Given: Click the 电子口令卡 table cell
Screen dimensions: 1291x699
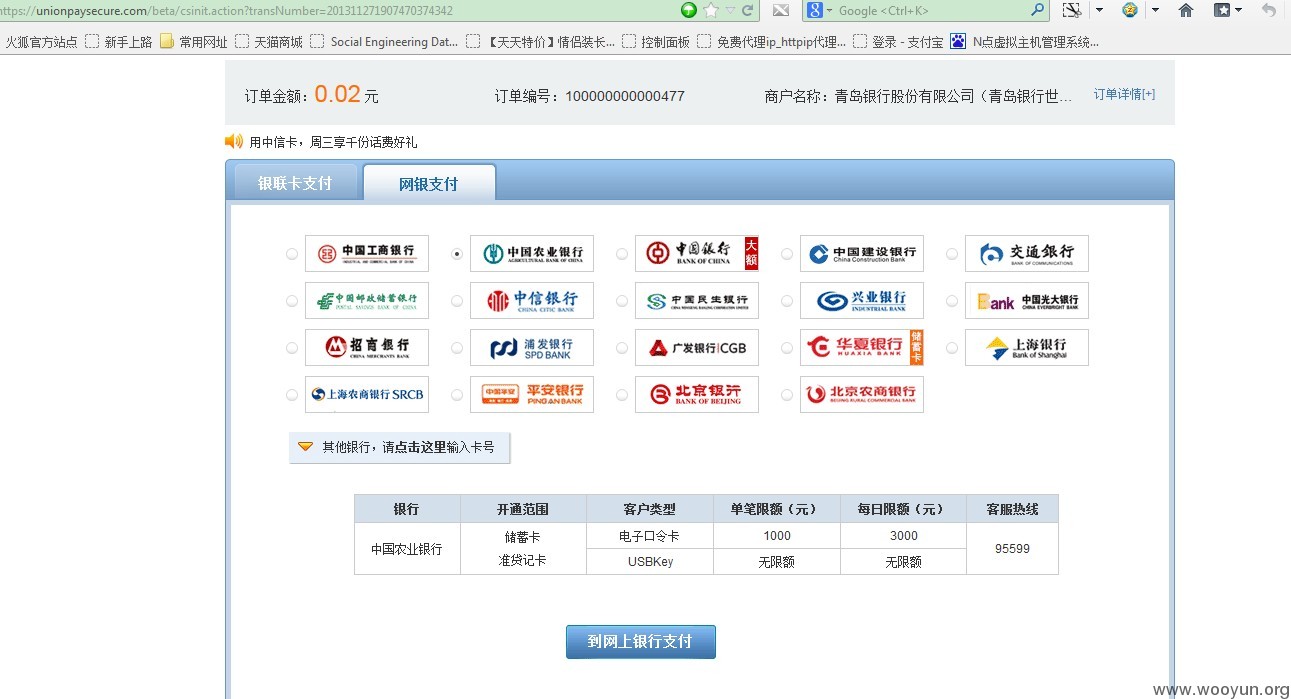Looking at the screenshot, I should 650,536.
